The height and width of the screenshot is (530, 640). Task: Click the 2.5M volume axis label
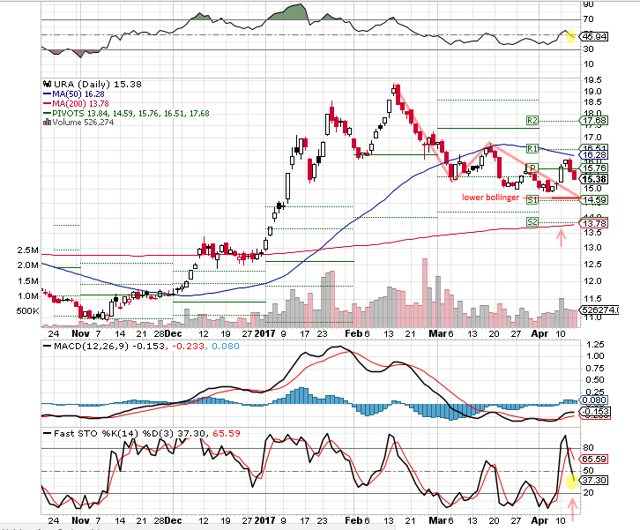[x=28, y=250]
